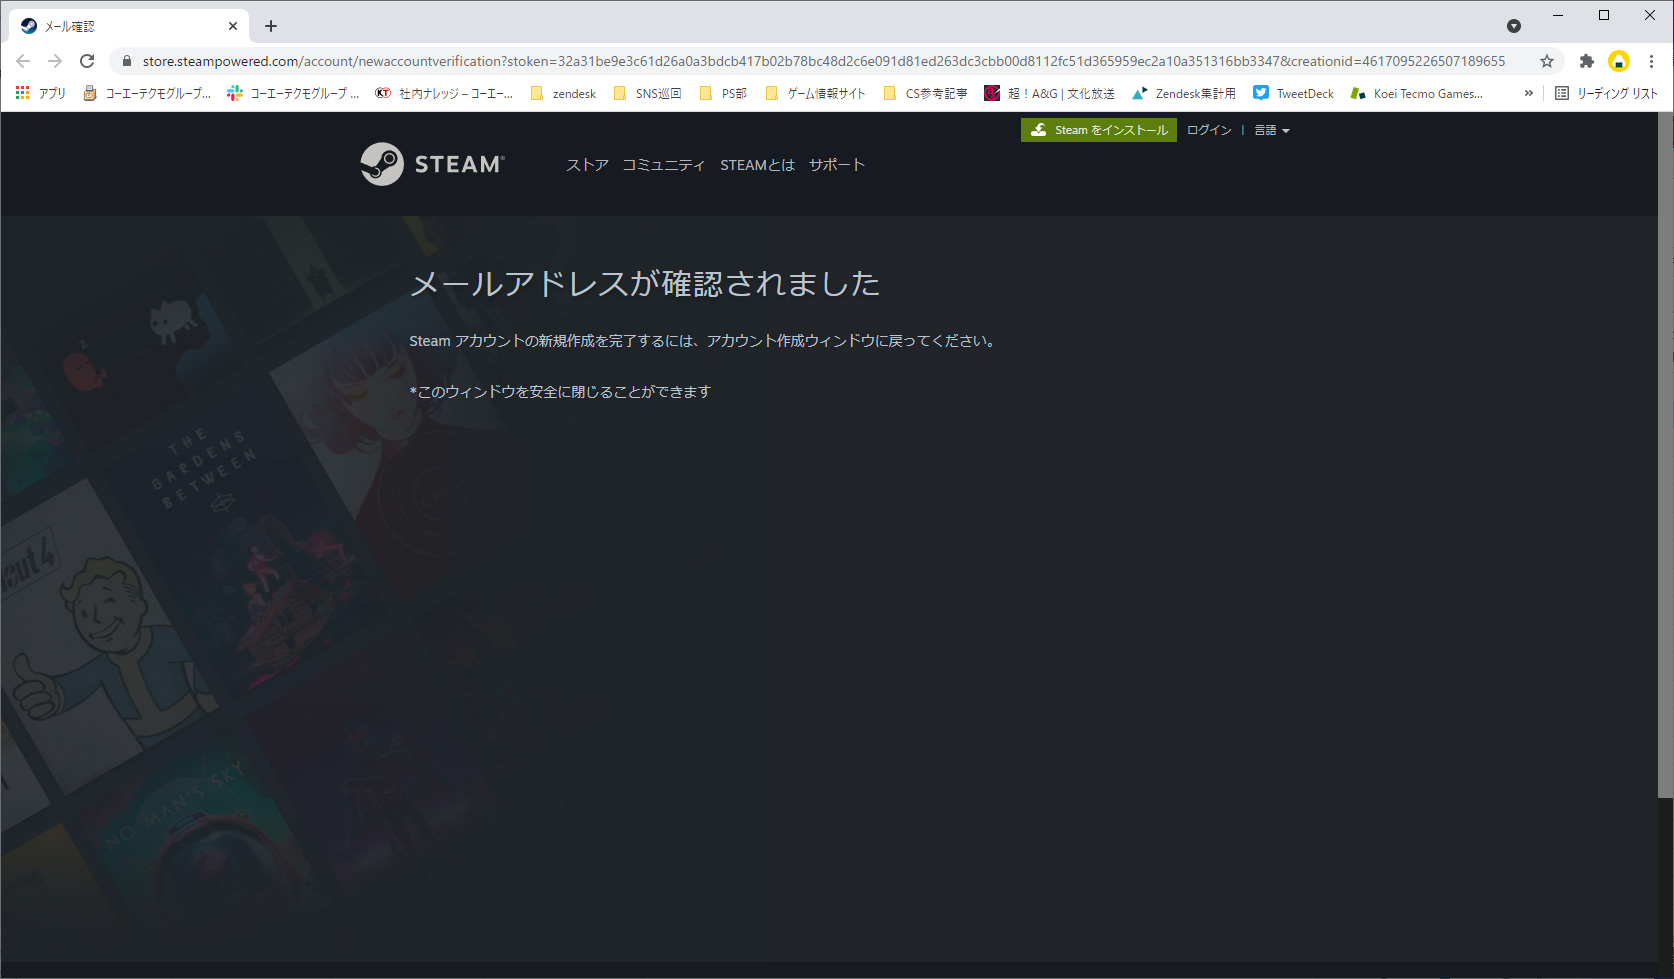
Task: Open the ストア menu
Action: (x=587, y=165)
